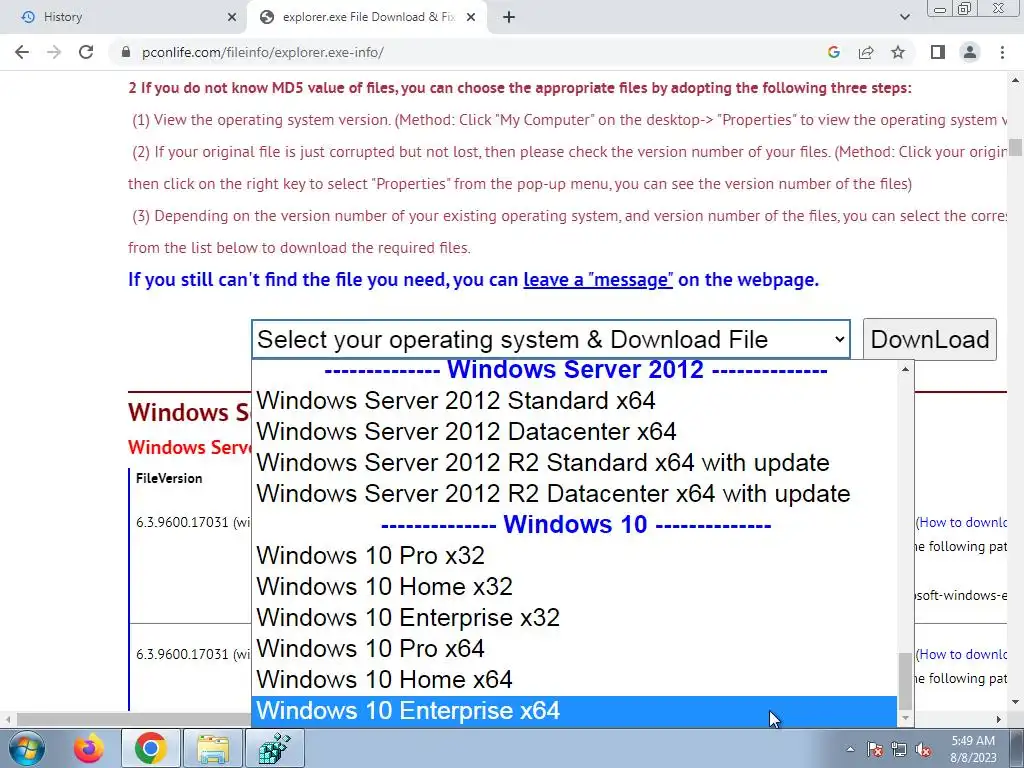Select Windows 10 Home x64 option
The image size is (1024, 768).
point(574,679)
